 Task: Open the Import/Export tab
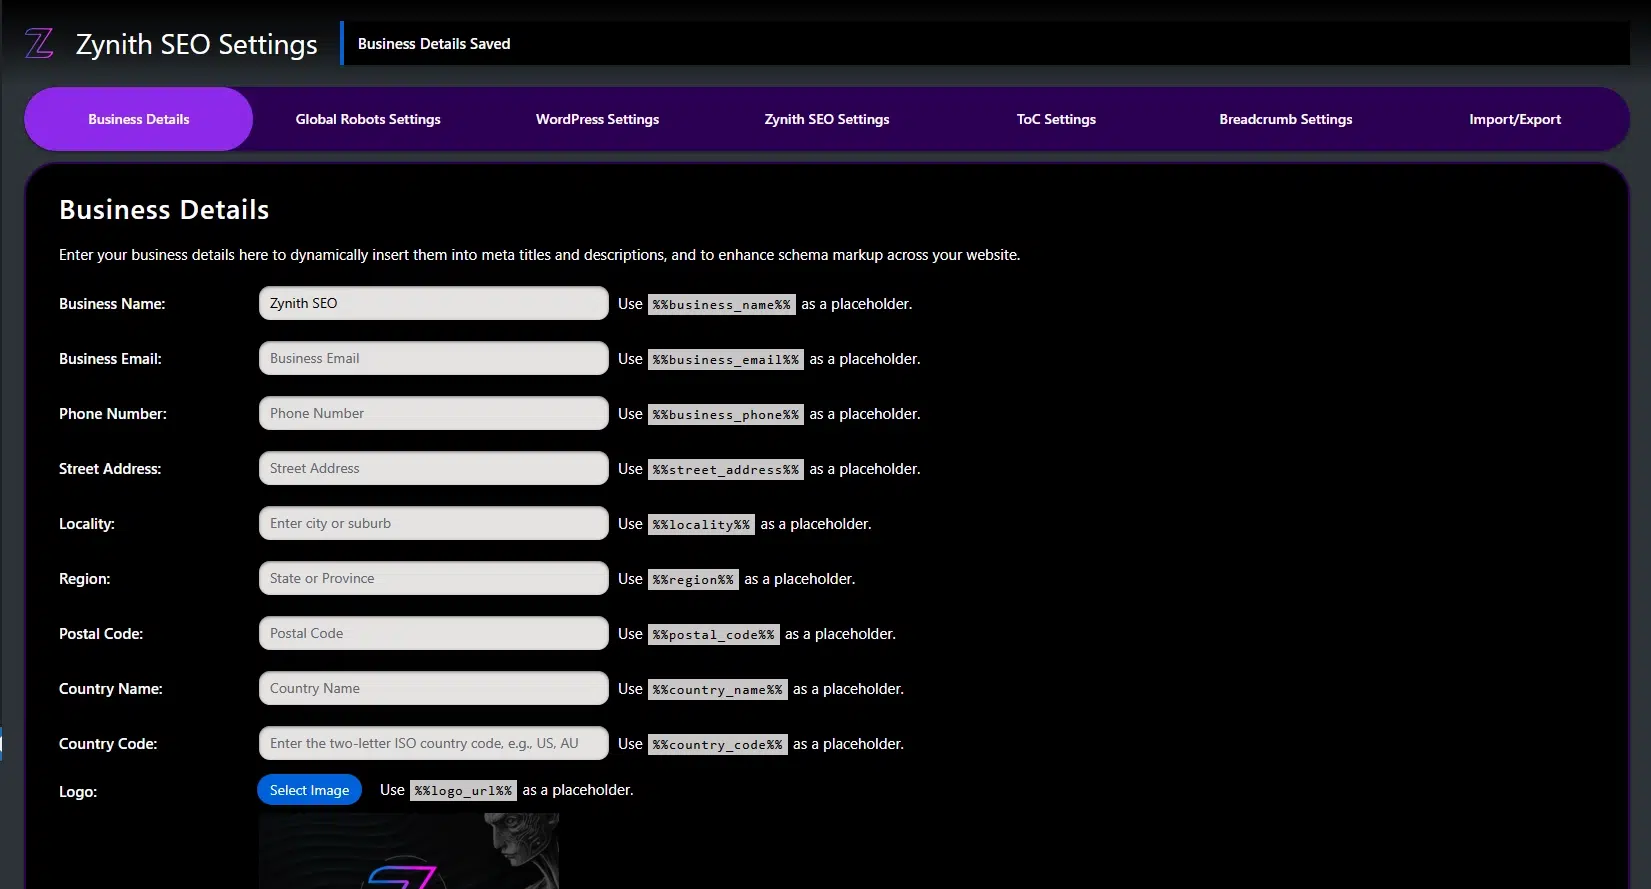click(1515, 119)
